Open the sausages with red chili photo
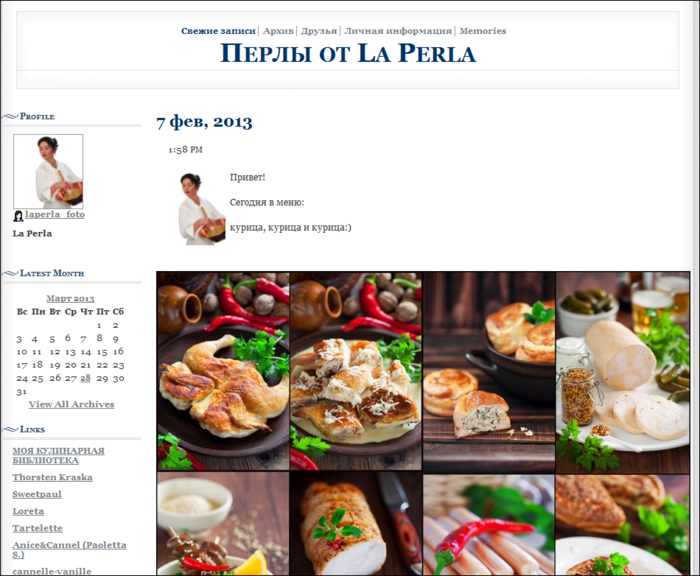700x576 pixels. click(x=489, y=525)
